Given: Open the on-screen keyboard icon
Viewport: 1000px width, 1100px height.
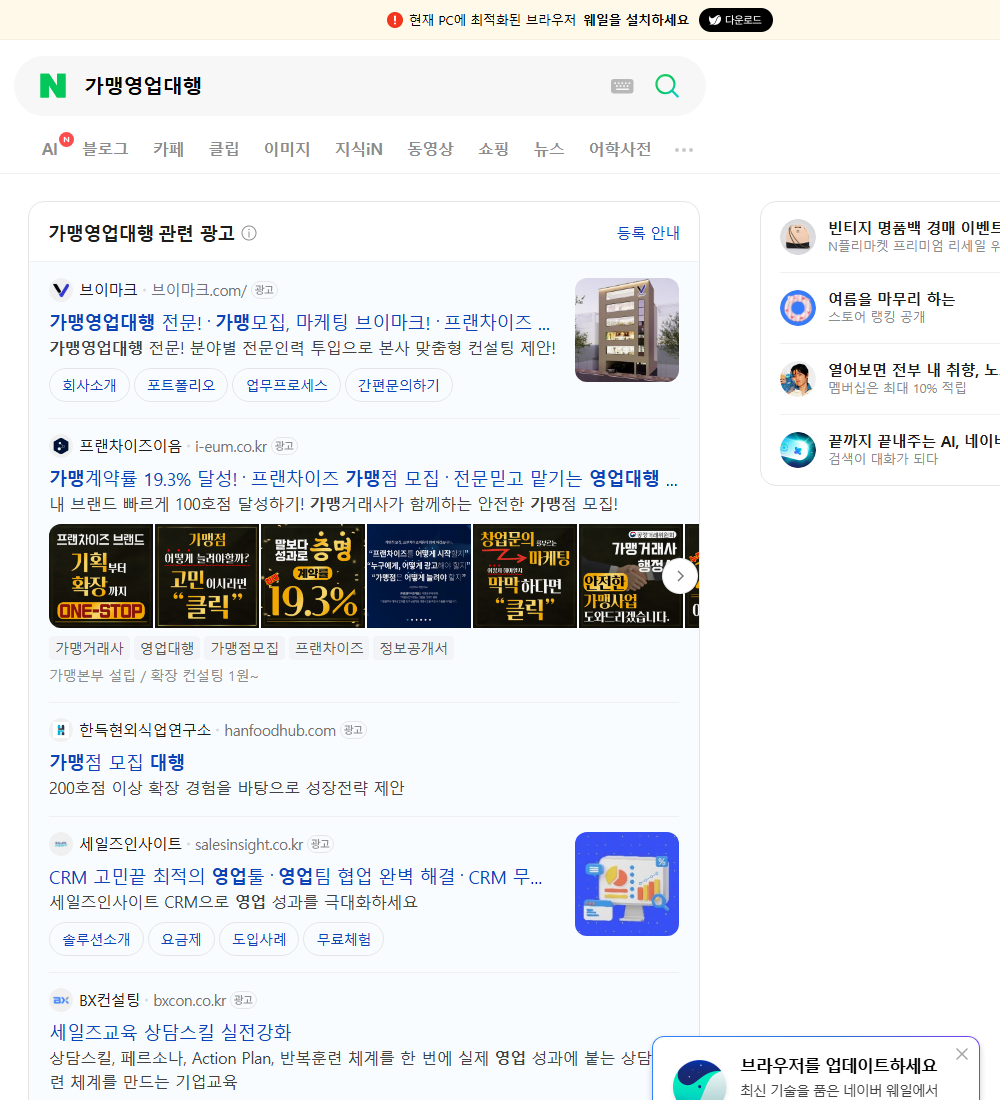Looking at the screenshot, I should (x=622, y=86).
